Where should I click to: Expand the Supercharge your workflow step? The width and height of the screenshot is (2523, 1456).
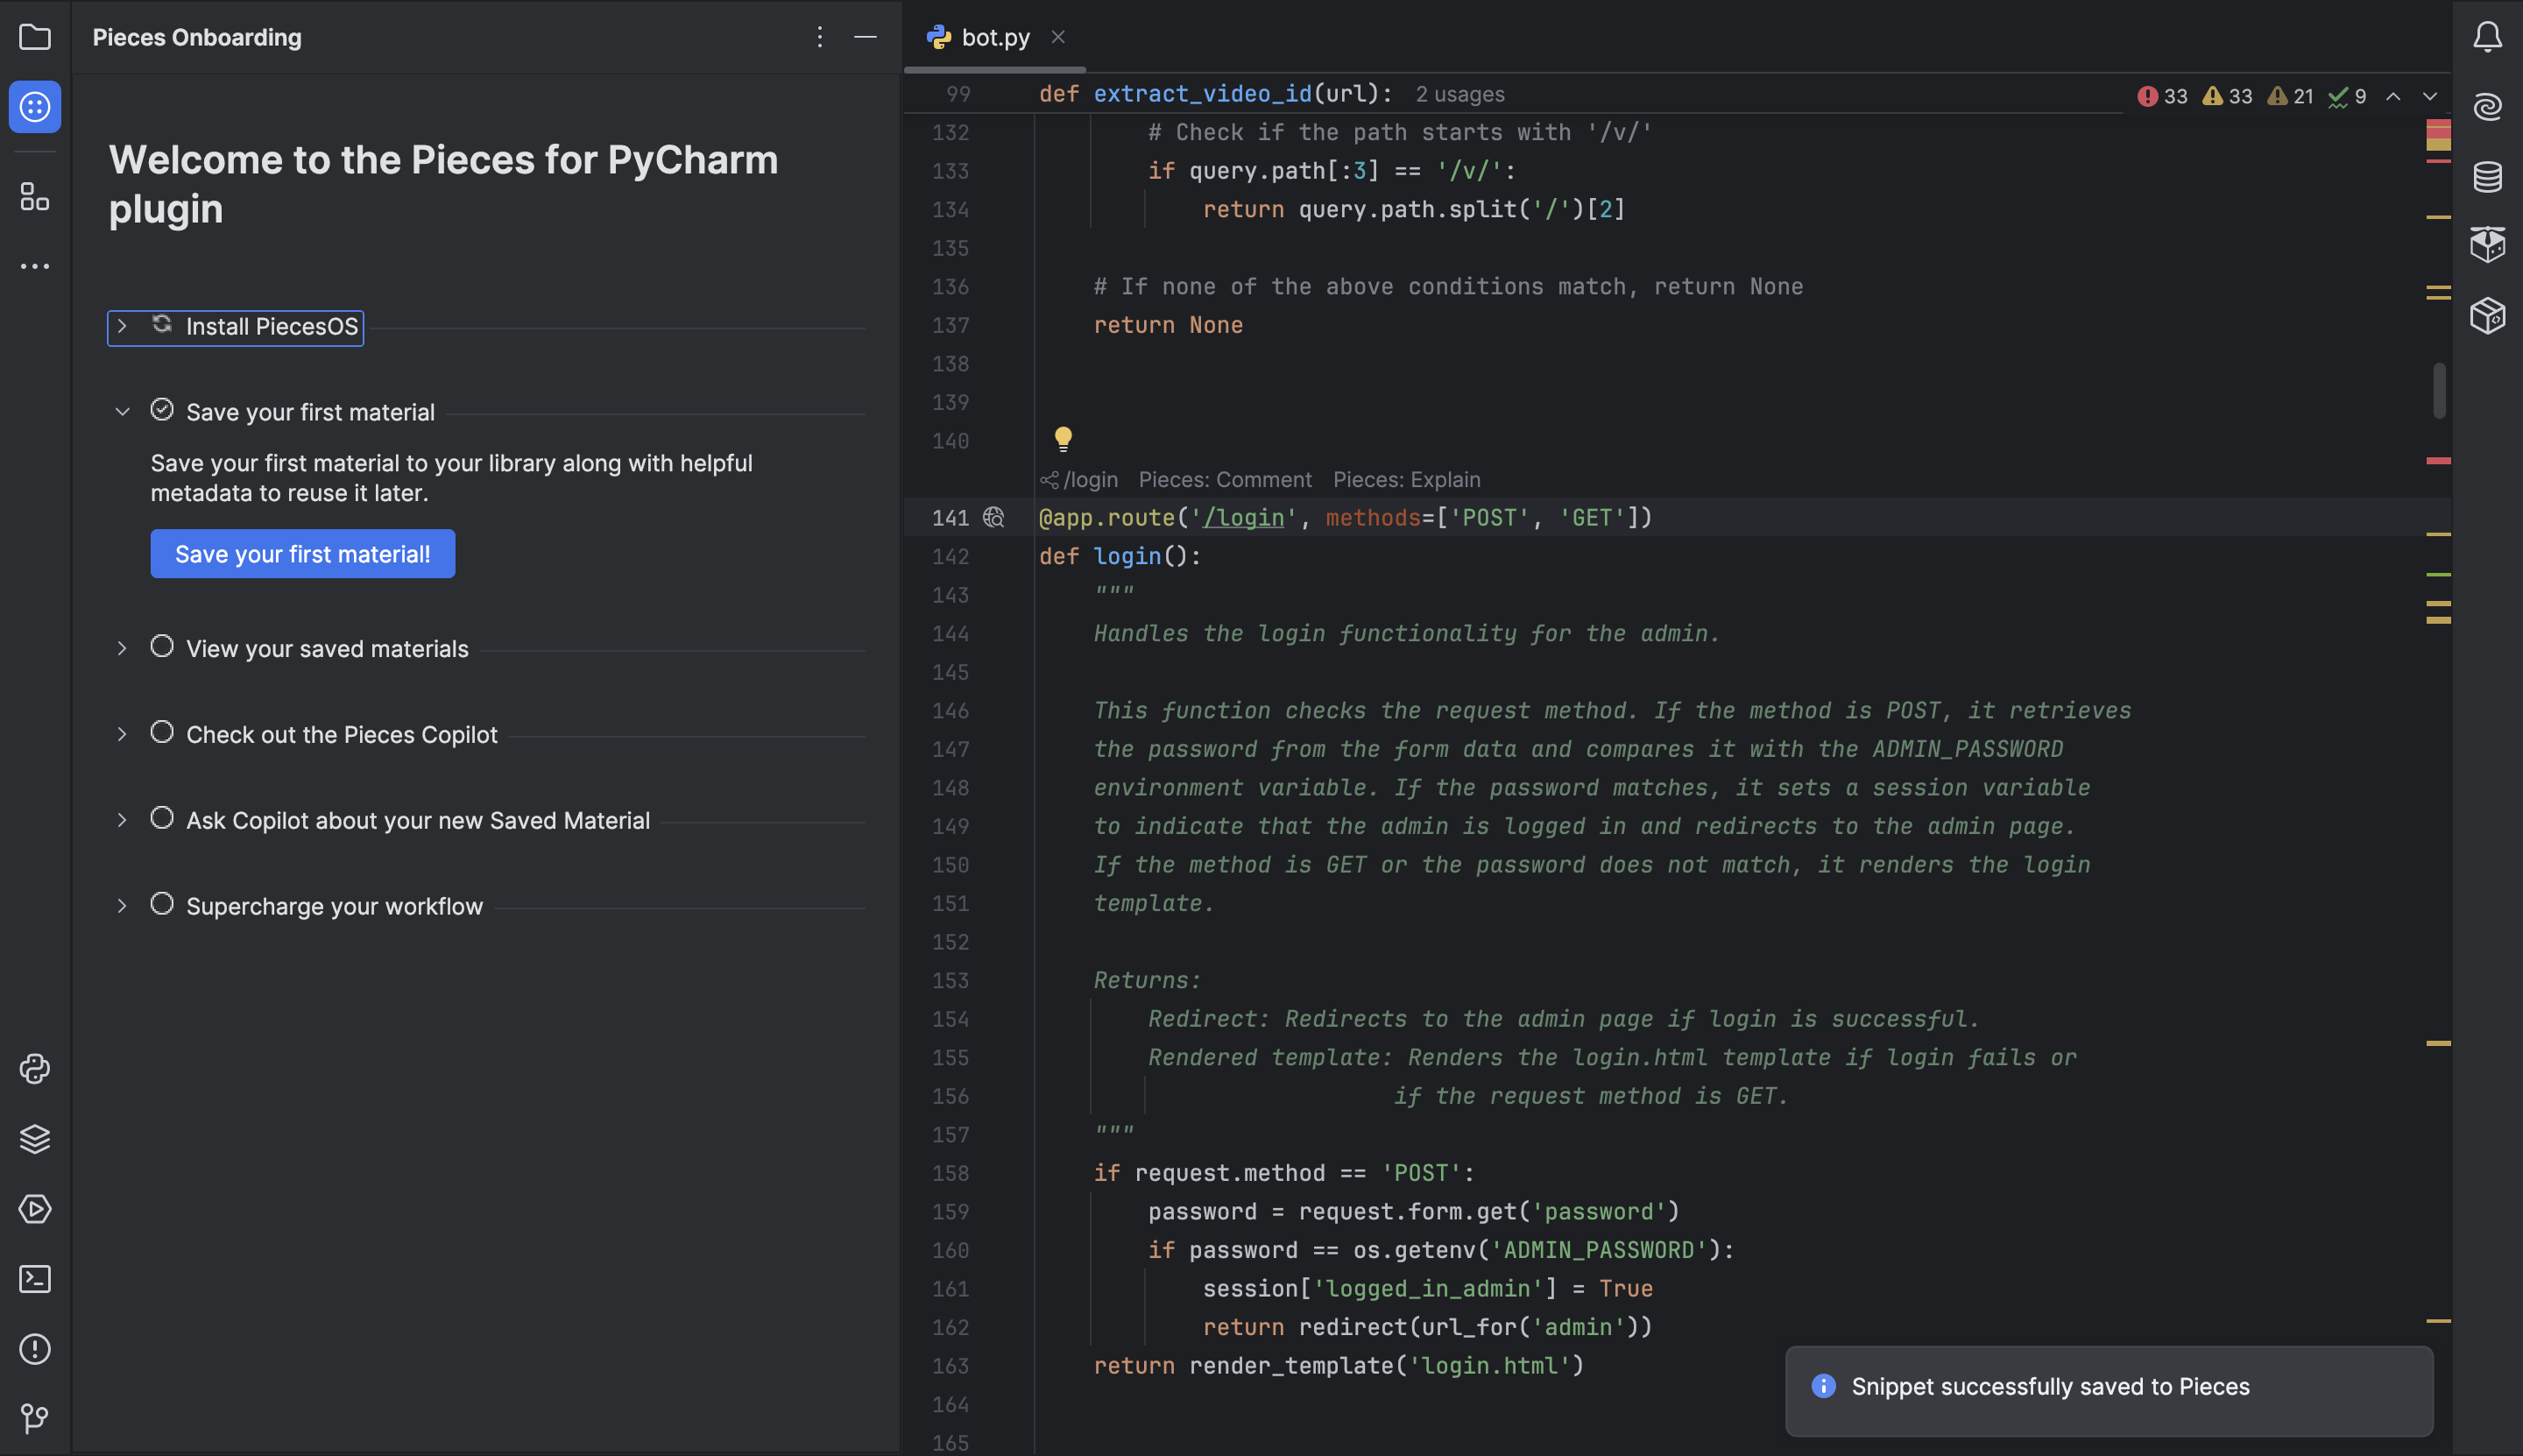[x=122, y=906]
